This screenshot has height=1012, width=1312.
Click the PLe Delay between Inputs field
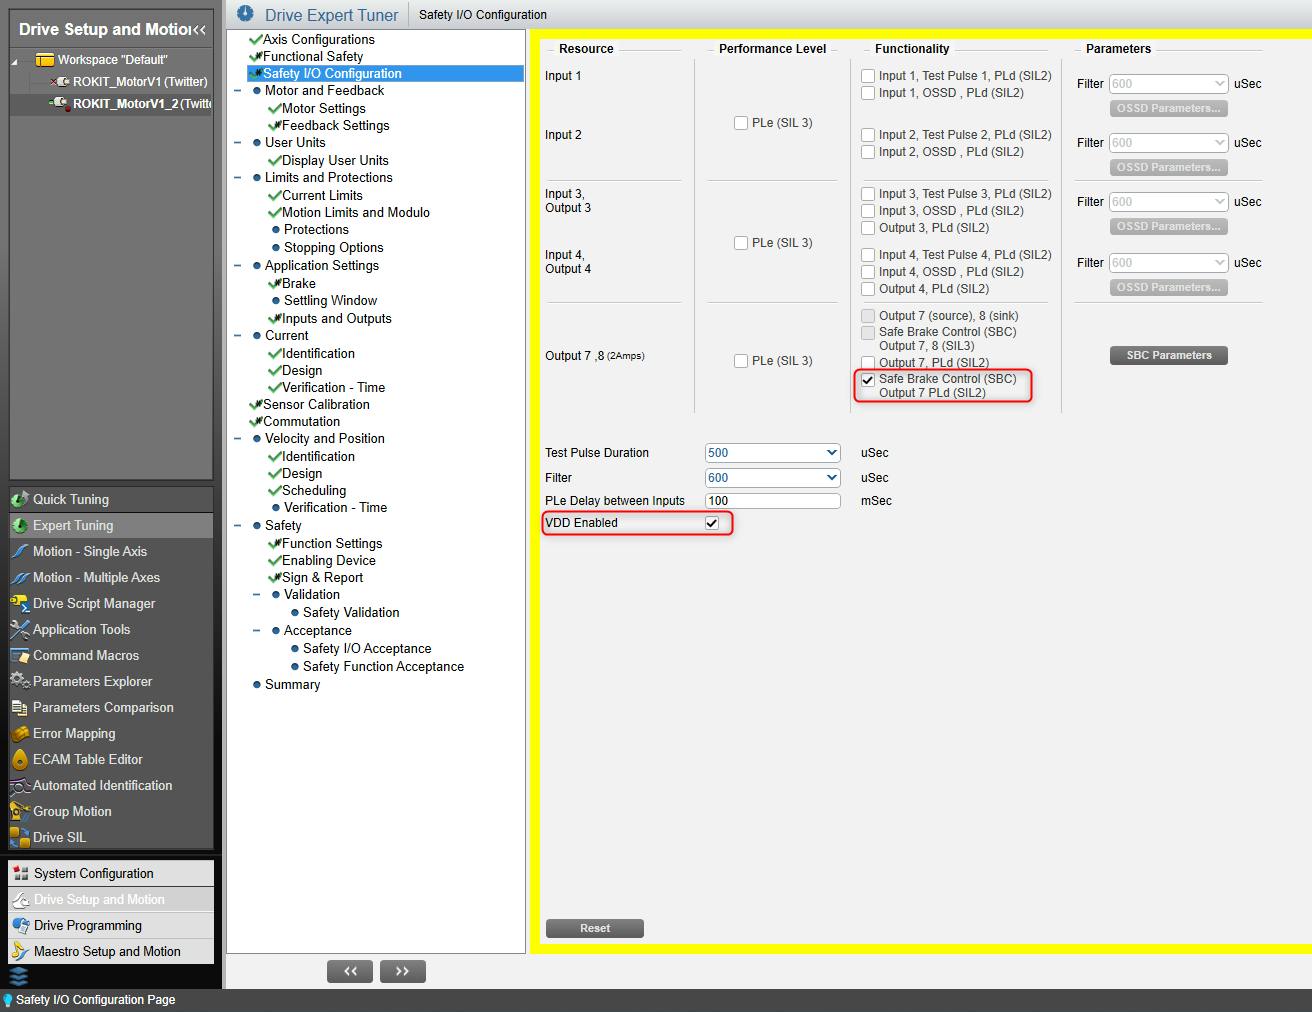coord(771,501)
